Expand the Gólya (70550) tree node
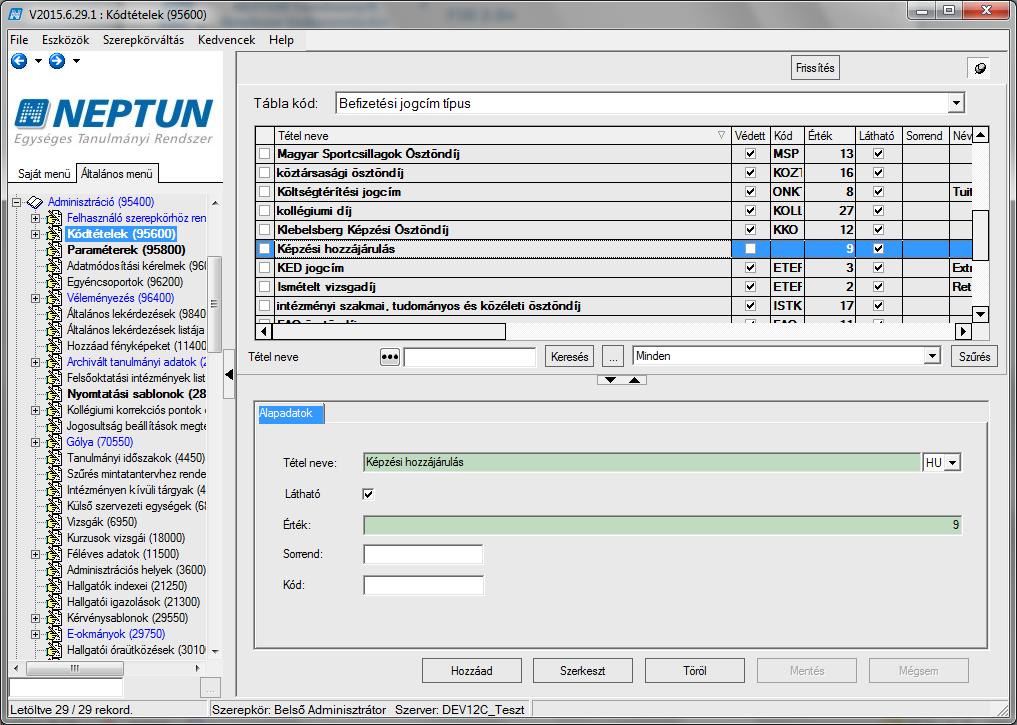The height and width of the screenshot is (725, 1017). click(x=36, y=442)
